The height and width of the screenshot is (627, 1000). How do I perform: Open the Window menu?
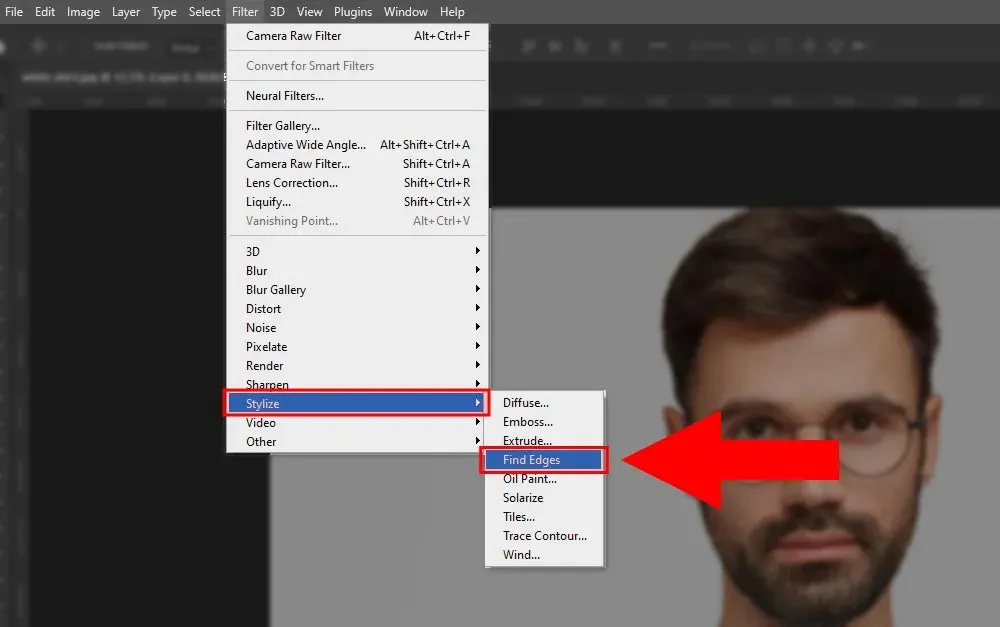tap(406, 11)
